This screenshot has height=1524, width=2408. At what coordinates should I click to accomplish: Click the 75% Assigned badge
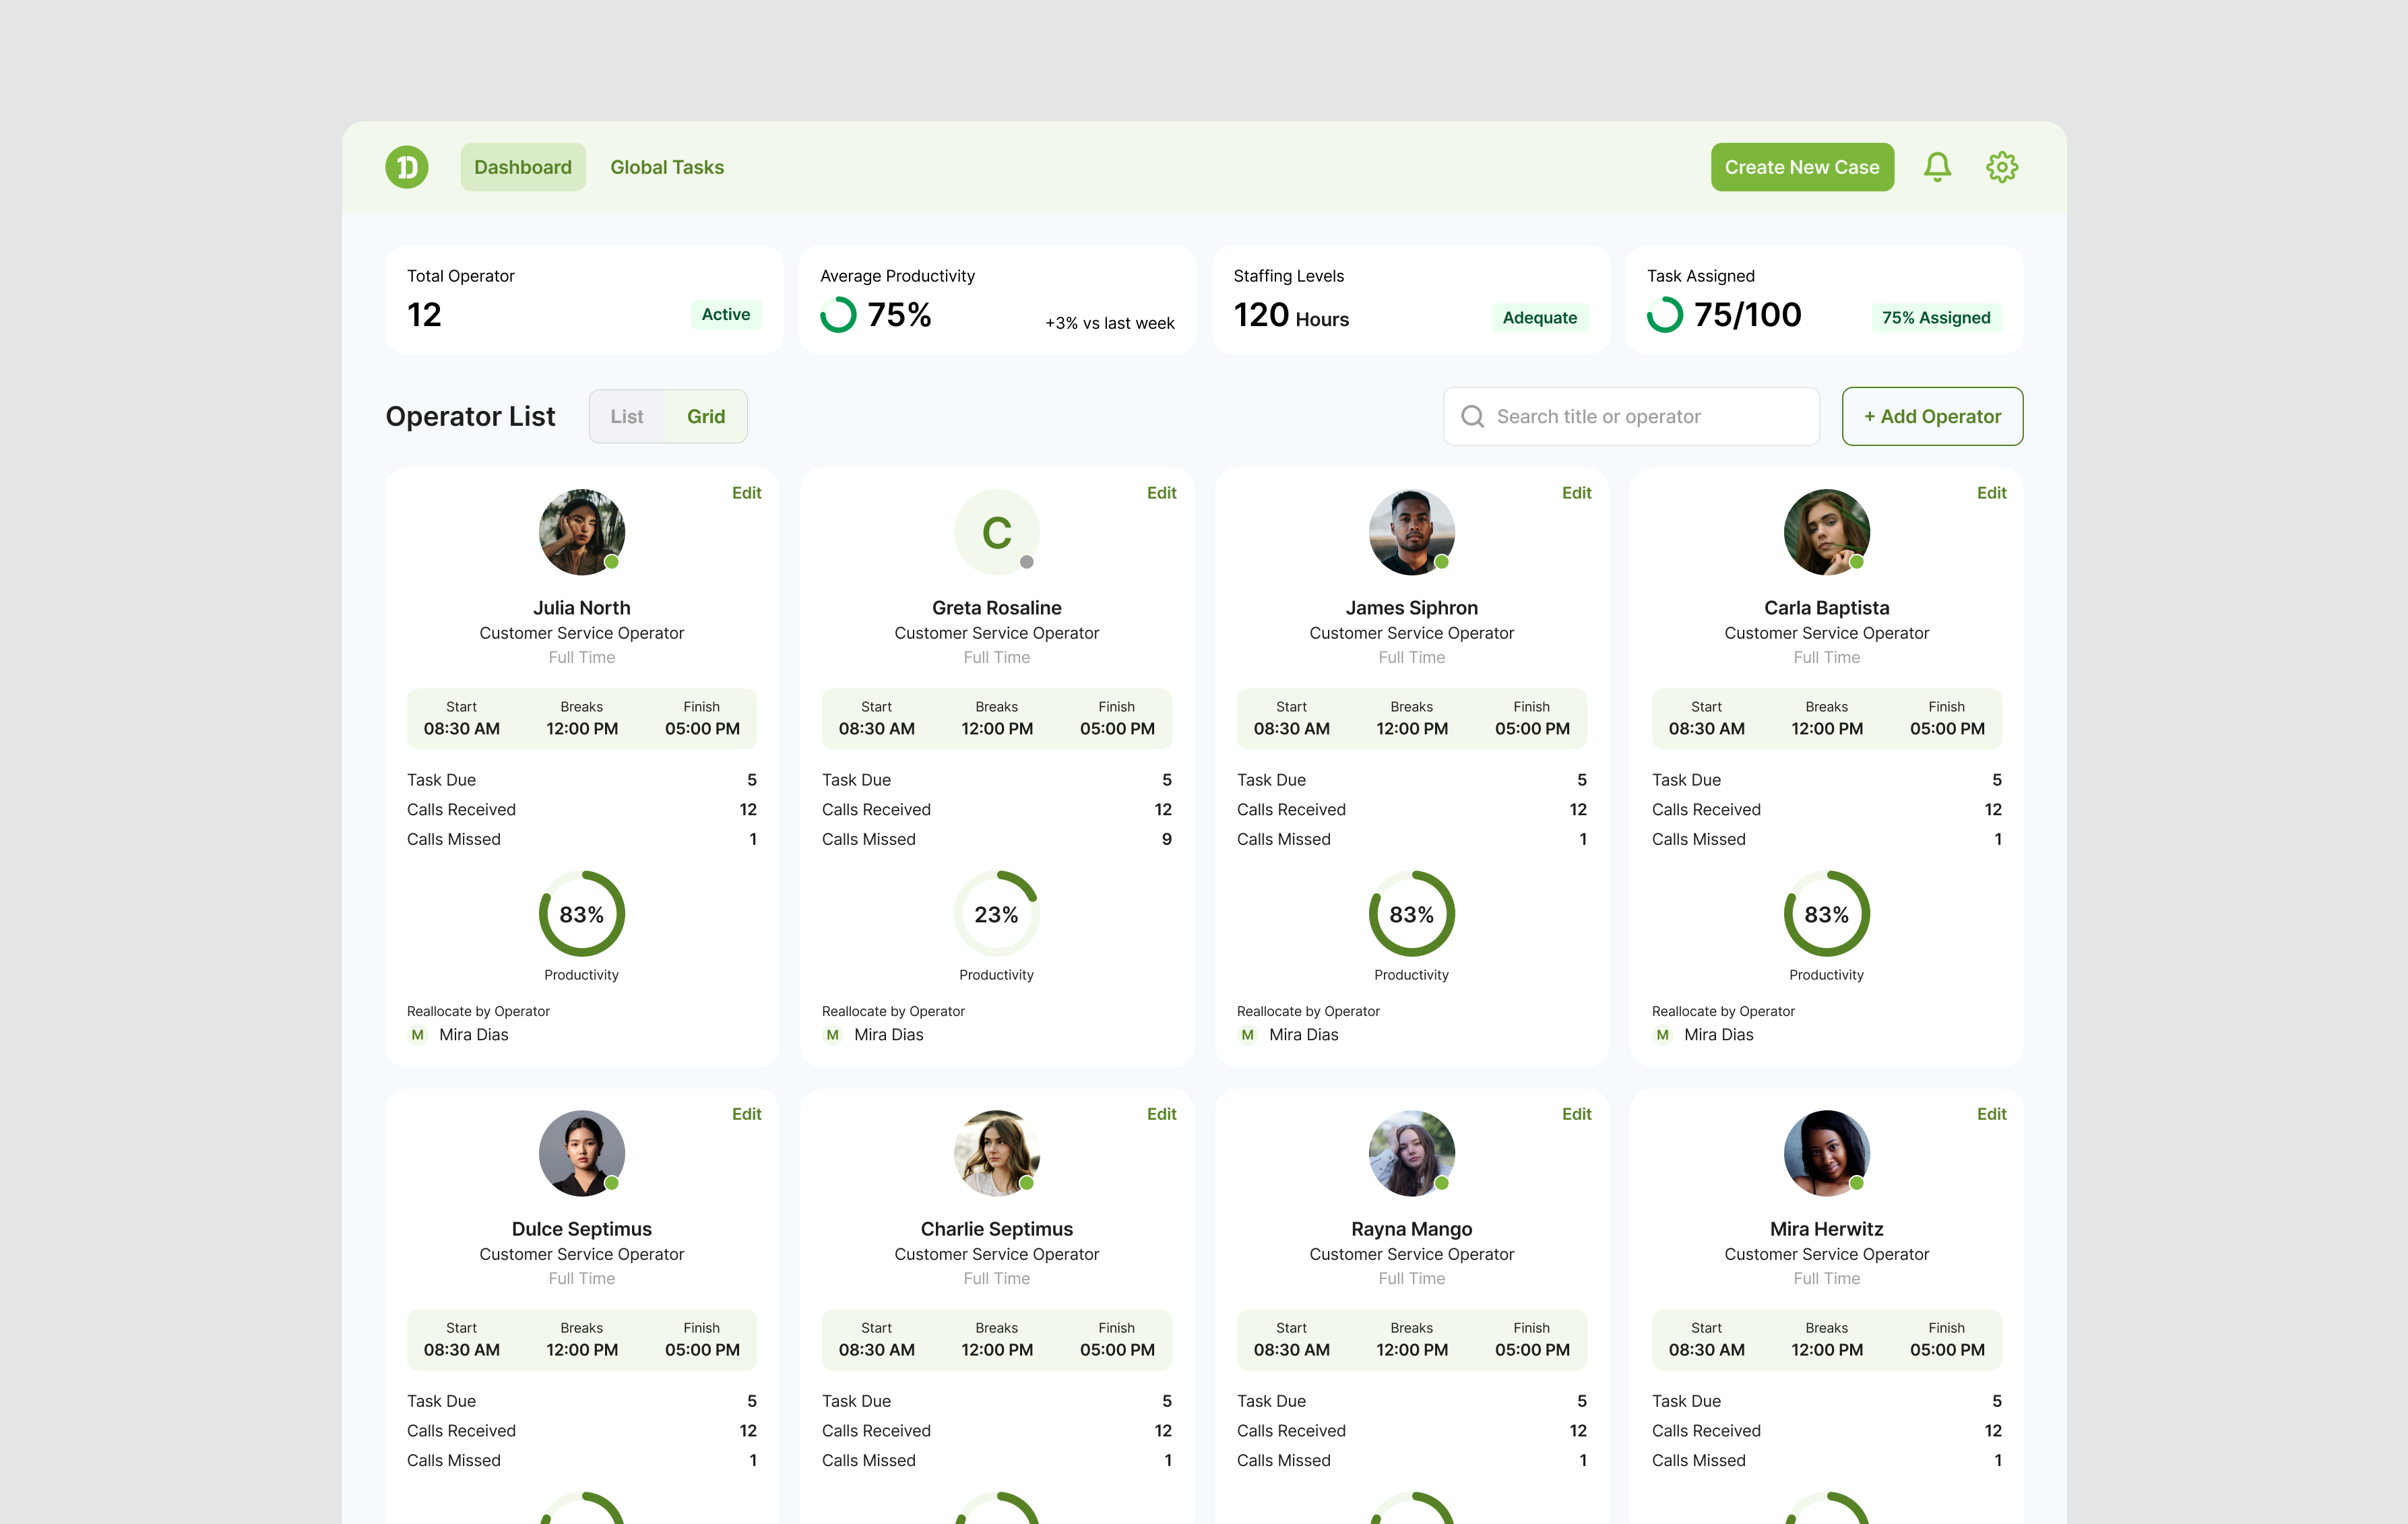[1936, 318]
